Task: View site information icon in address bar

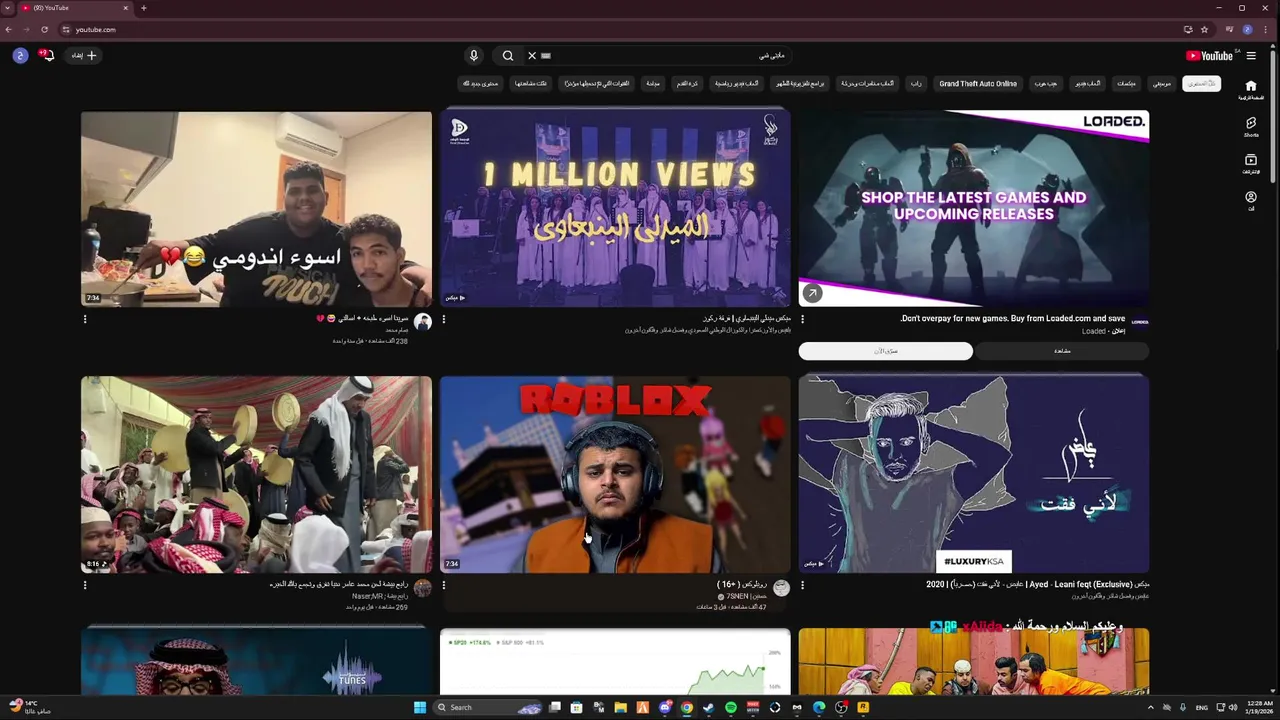Action: point(66,30)
